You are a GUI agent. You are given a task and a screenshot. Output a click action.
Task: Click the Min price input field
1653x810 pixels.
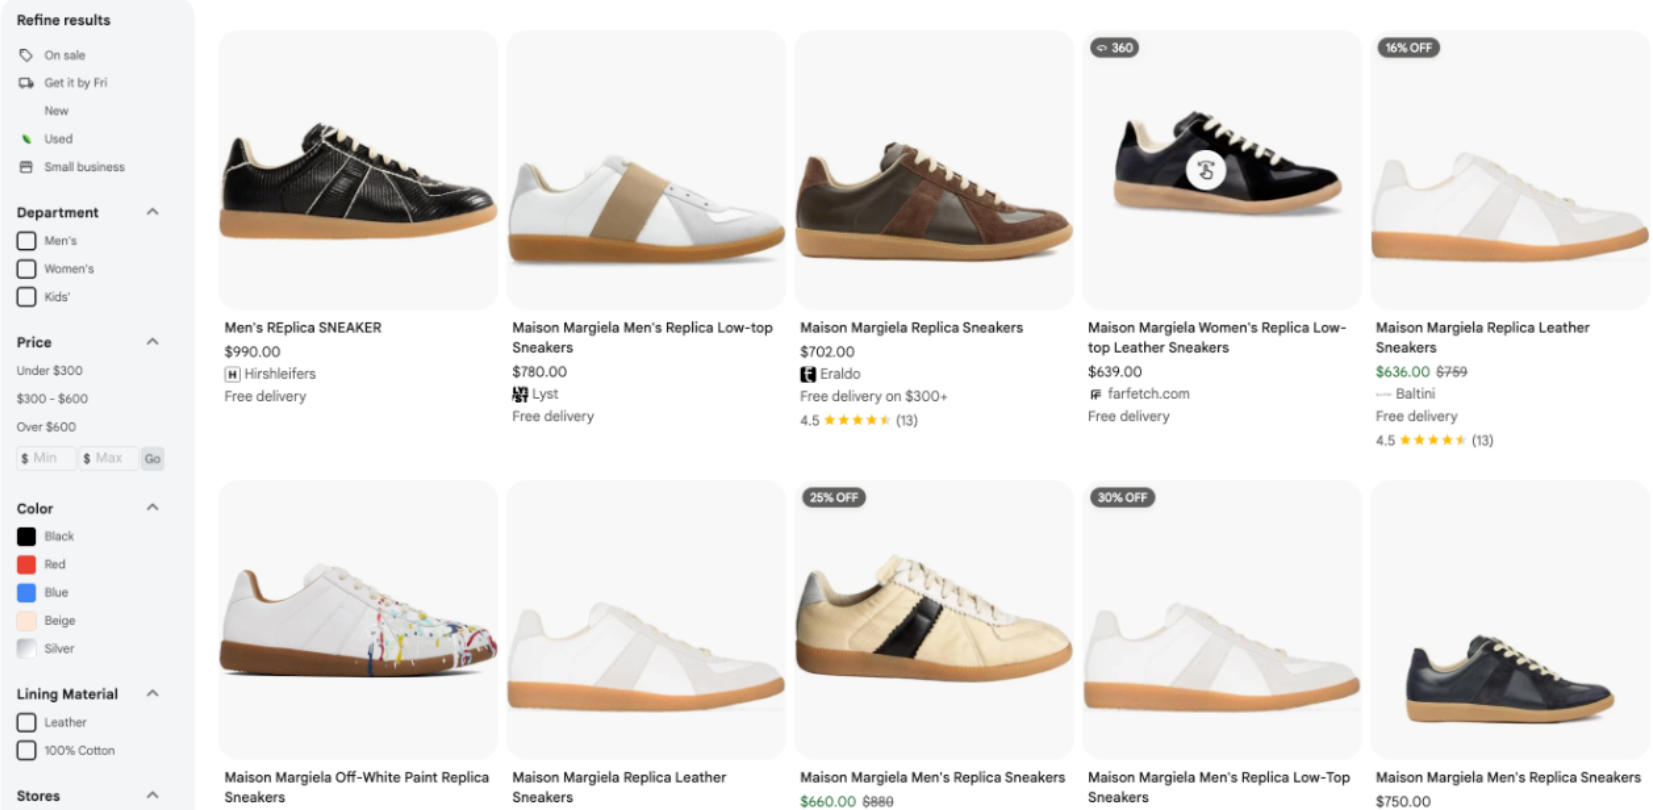click(48, 458)
